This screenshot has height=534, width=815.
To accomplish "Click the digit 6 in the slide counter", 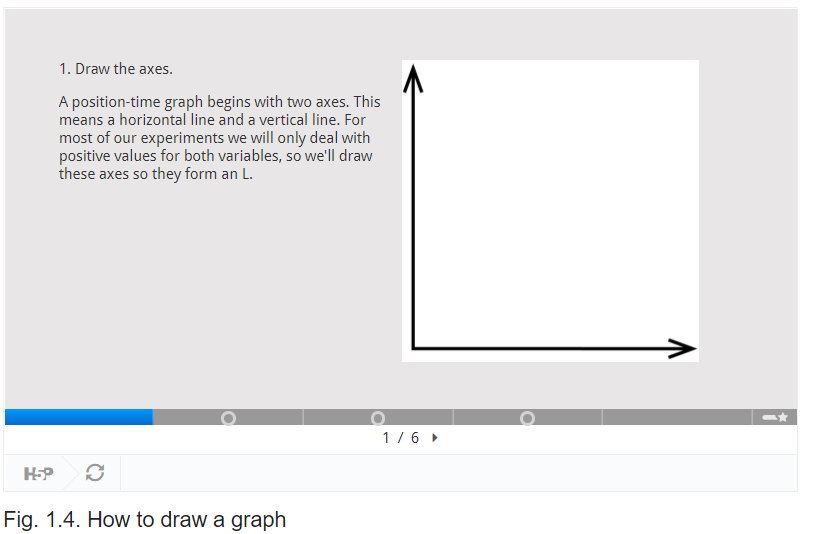I will tap(415, 438).
